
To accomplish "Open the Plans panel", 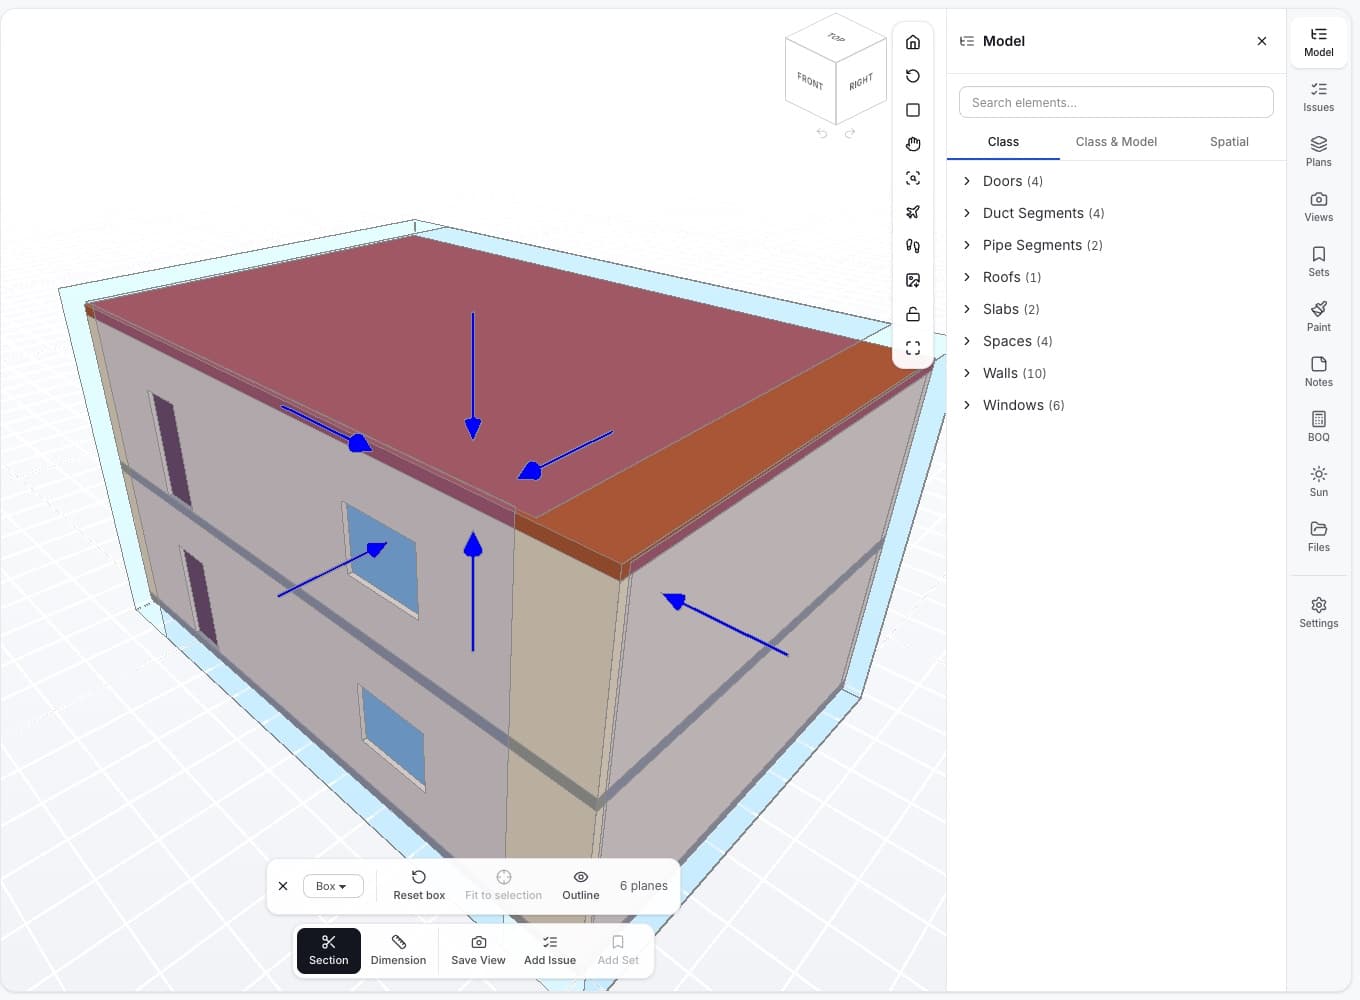I will coord(1318,151).
